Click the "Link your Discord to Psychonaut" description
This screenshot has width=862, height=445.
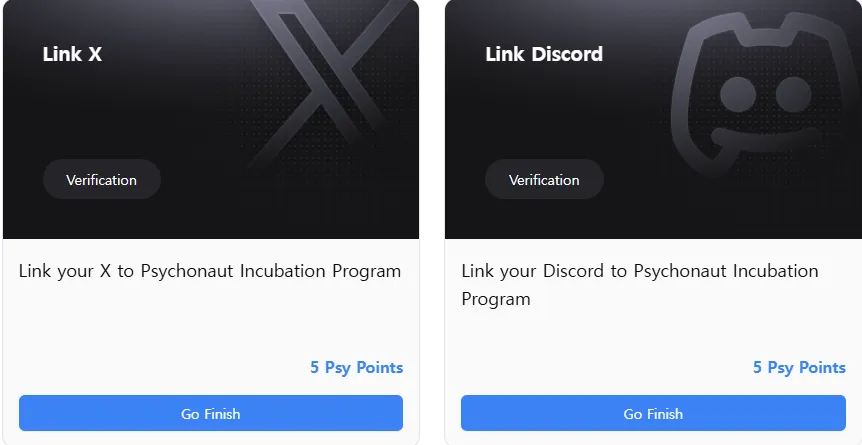point(640,271)
